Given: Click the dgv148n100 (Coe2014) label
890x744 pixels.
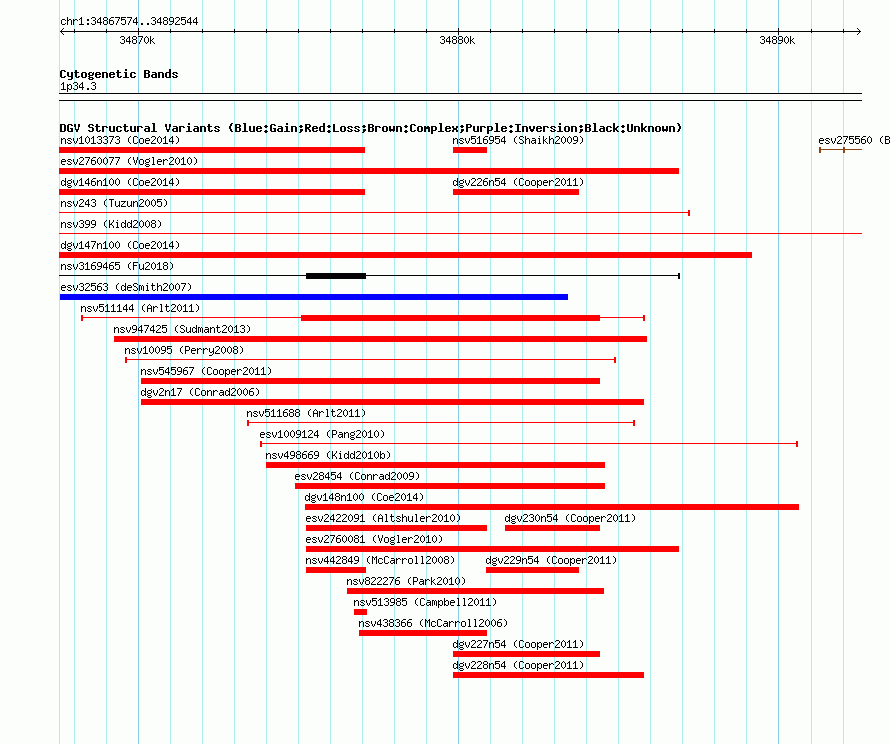Looking at the screenshot, I should [x=364, y=497].
